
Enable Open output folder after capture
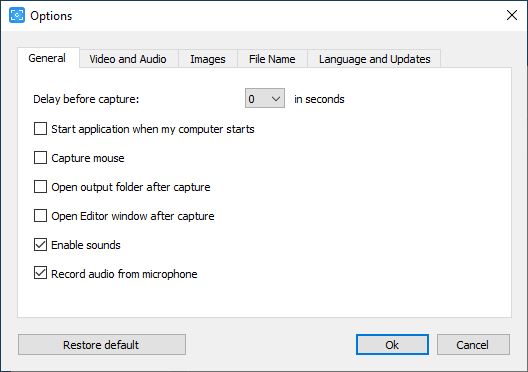coord(40,187)
